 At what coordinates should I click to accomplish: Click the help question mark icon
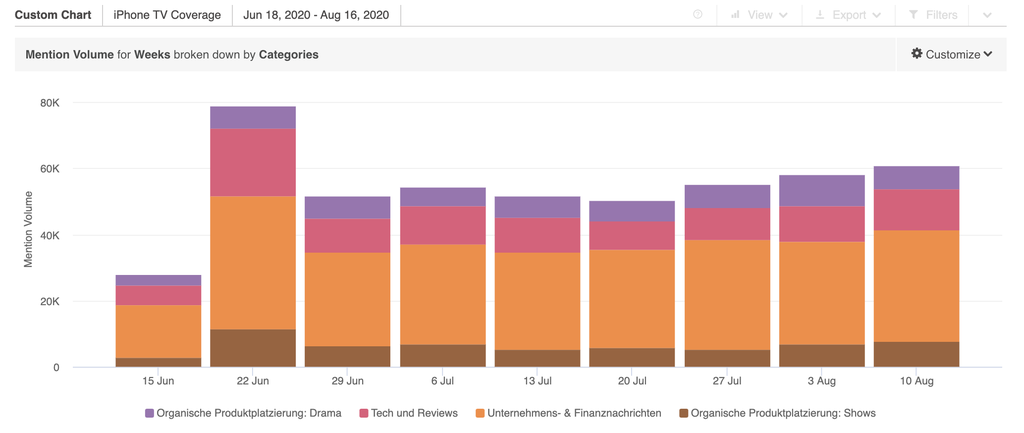coord(698,15)
